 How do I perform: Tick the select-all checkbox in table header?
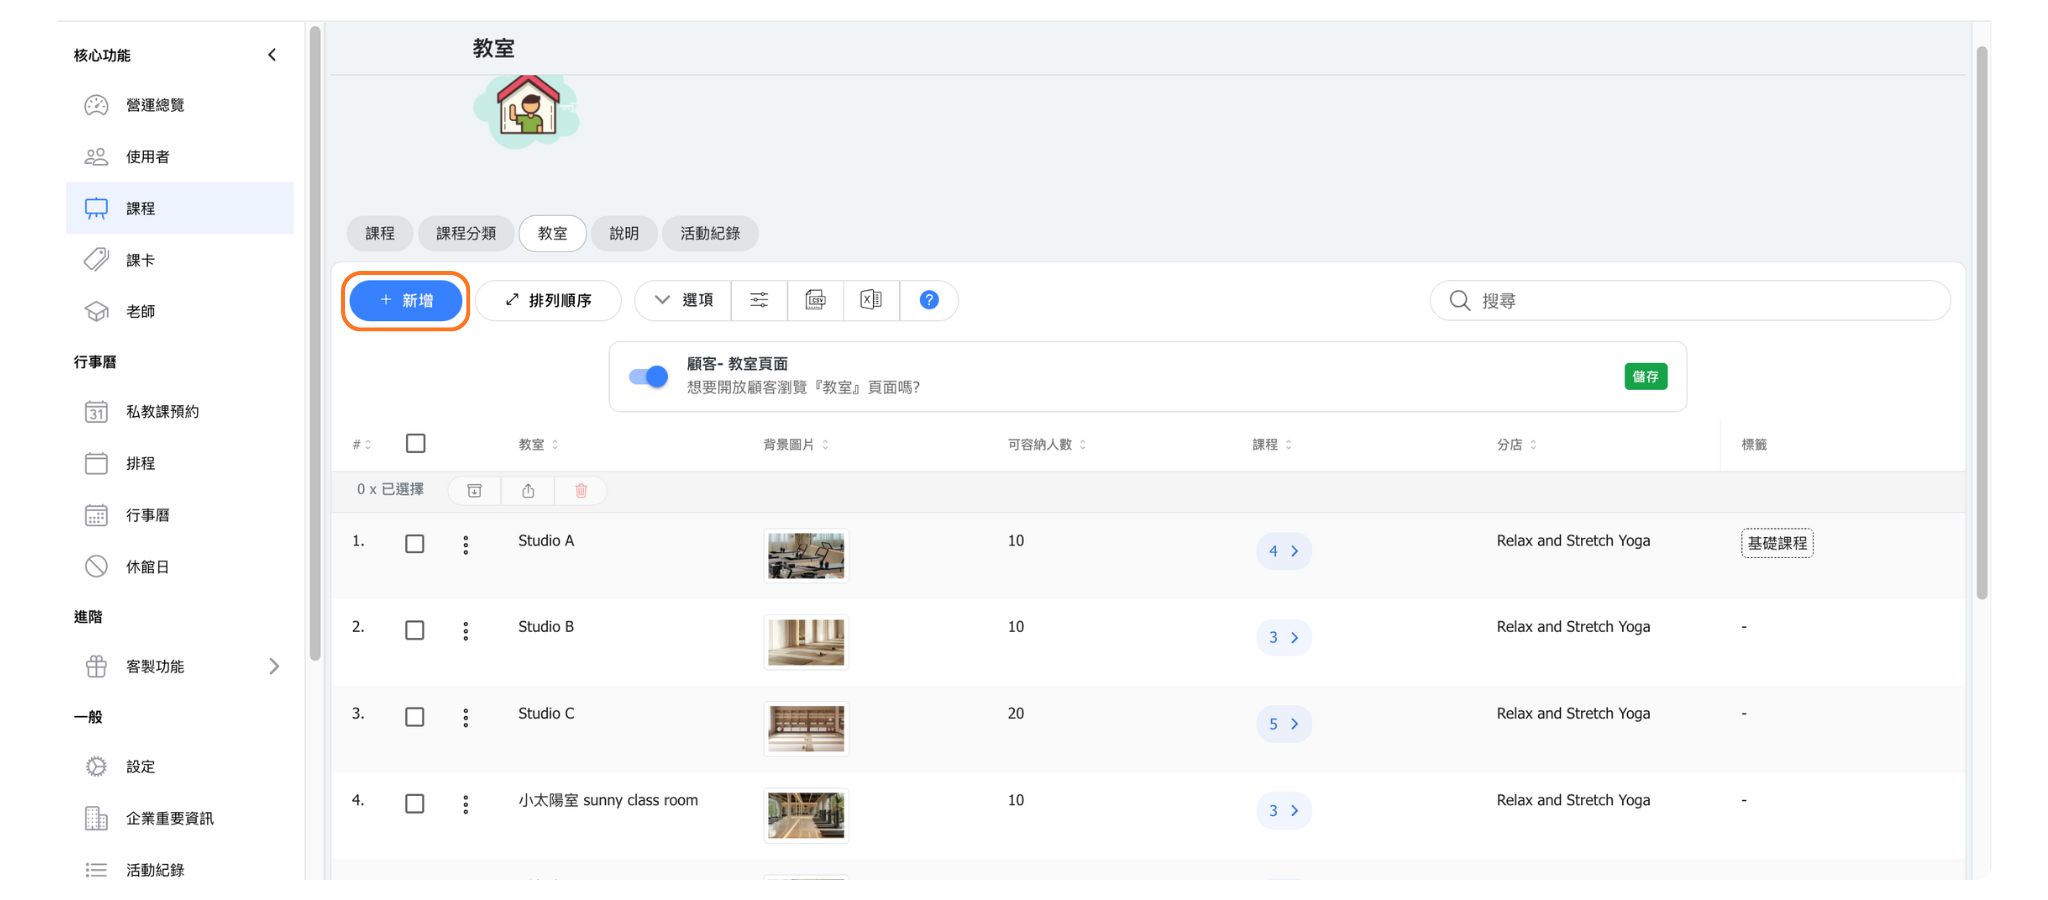coord(416,443)
